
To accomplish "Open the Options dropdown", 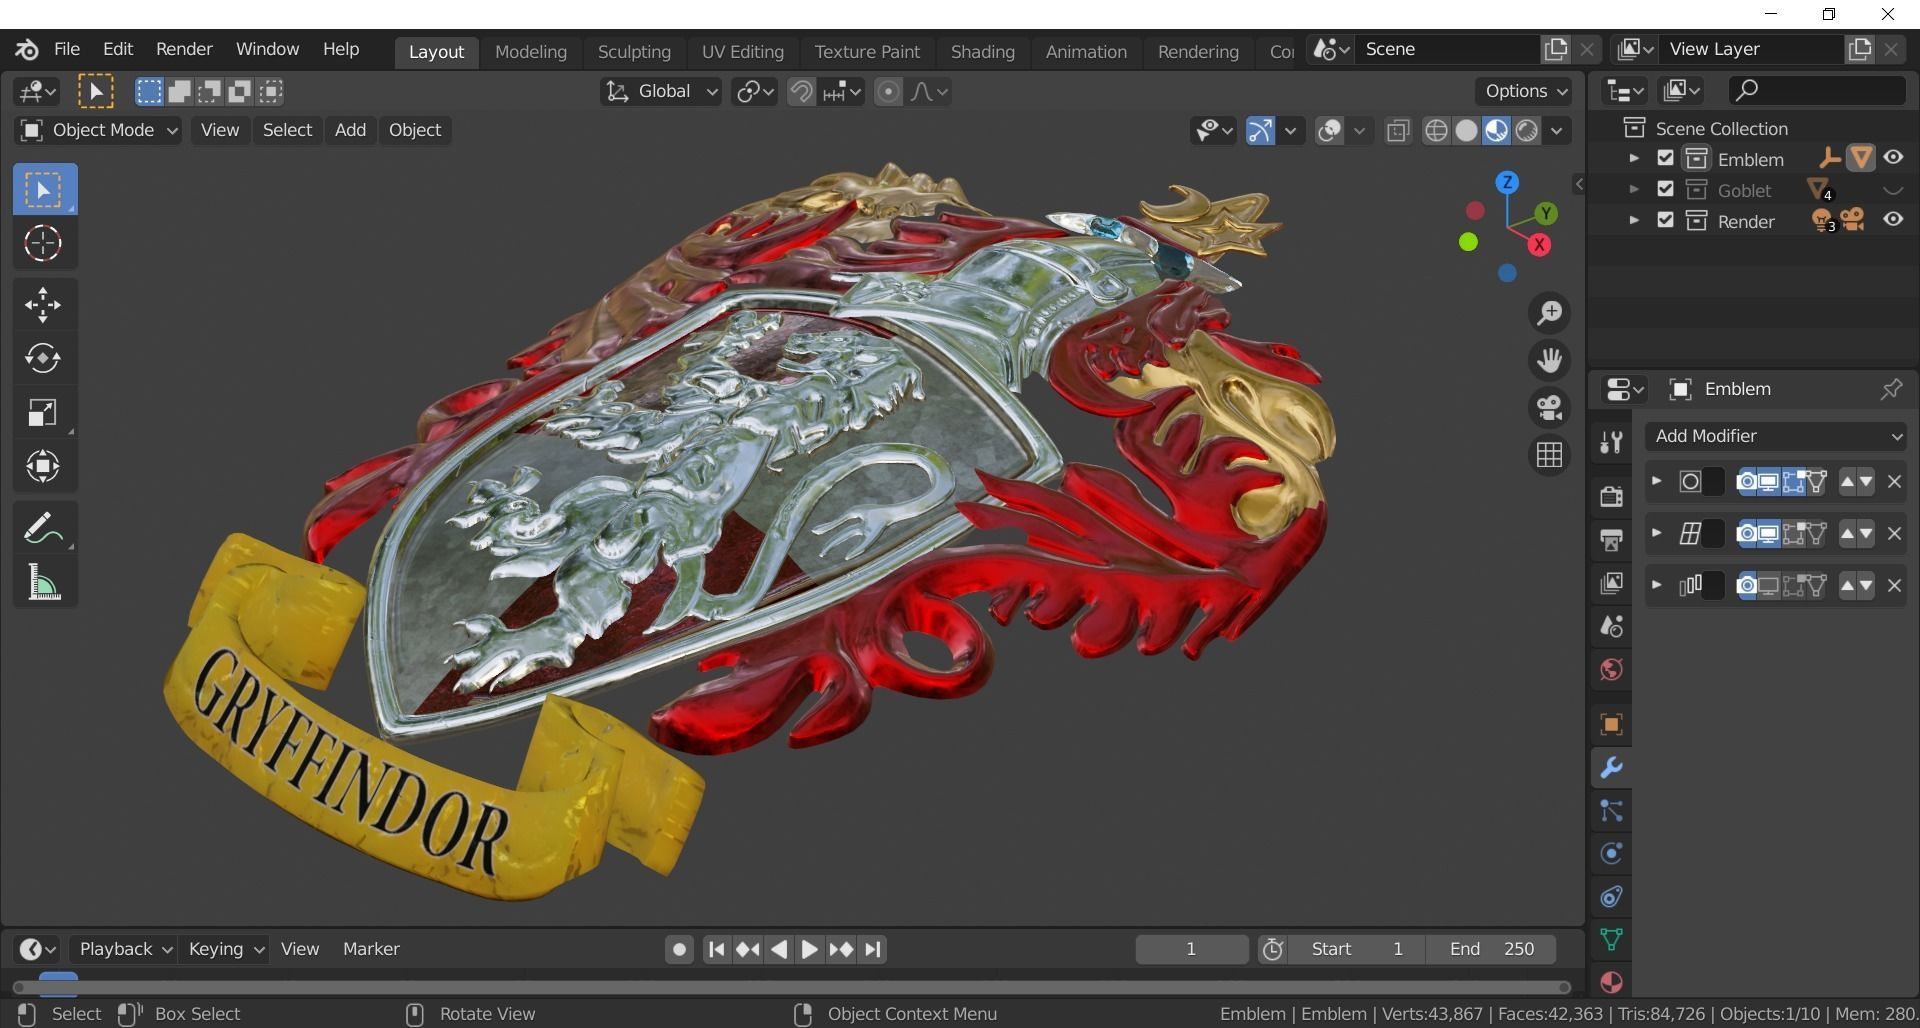I will point(1525,91).
